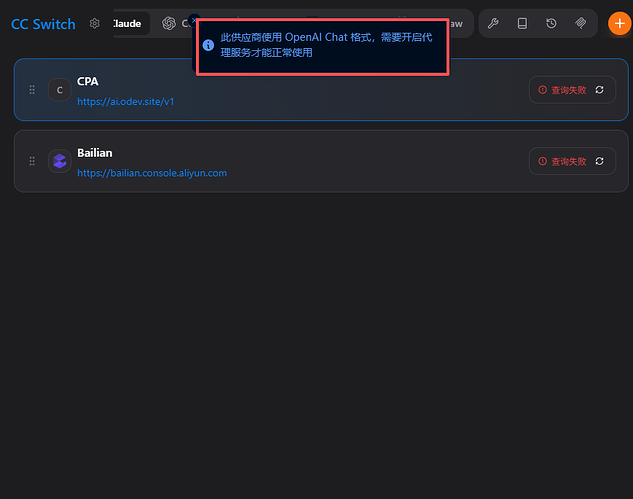The width and height of the screenshot is (633, 499).
Task: Click the CC Switch title link
Action: click(43, 24)
